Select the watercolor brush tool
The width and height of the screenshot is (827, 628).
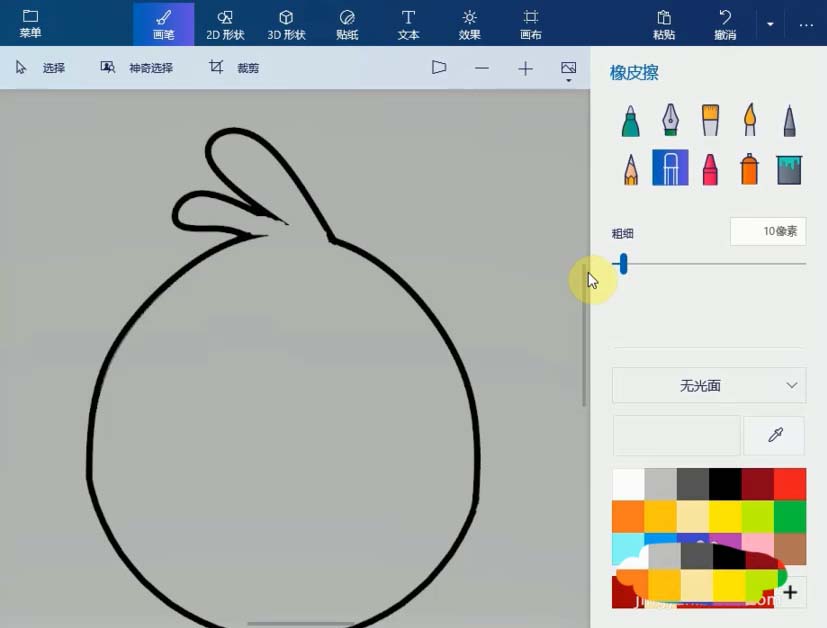click(x=750, y=119)
